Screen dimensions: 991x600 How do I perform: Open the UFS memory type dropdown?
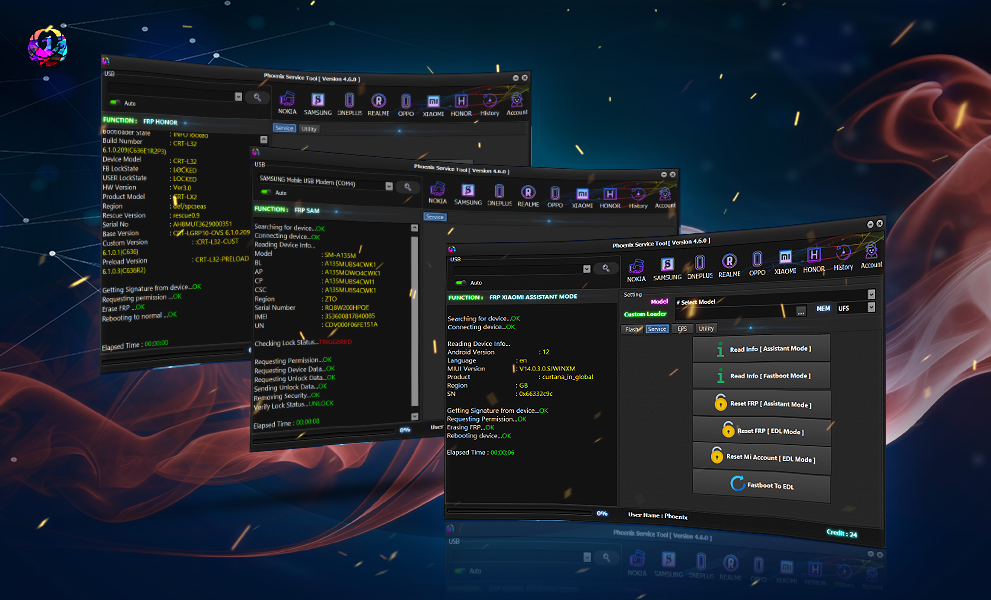(x=870, y=307)
